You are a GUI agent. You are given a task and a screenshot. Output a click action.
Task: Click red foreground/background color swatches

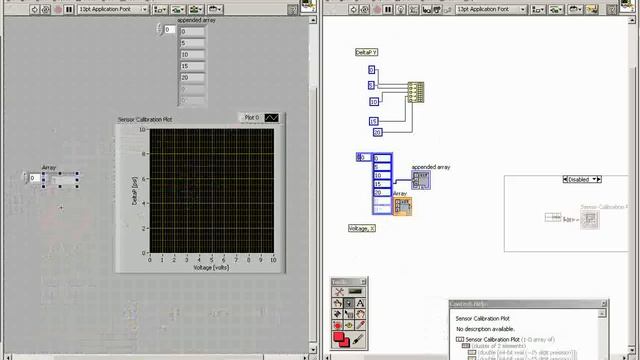(341, 339)
